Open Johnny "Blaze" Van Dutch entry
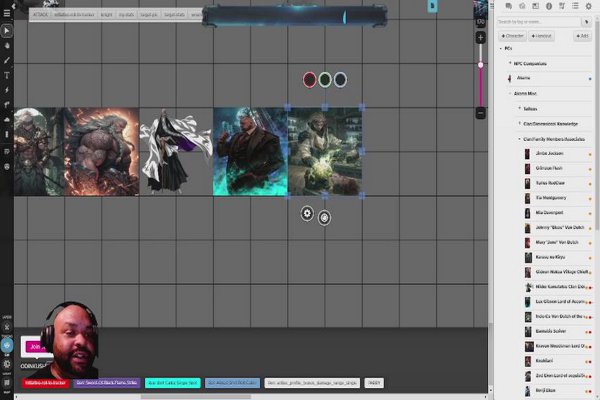This screenshot has width=600, height=400. (x=557, y=228)
